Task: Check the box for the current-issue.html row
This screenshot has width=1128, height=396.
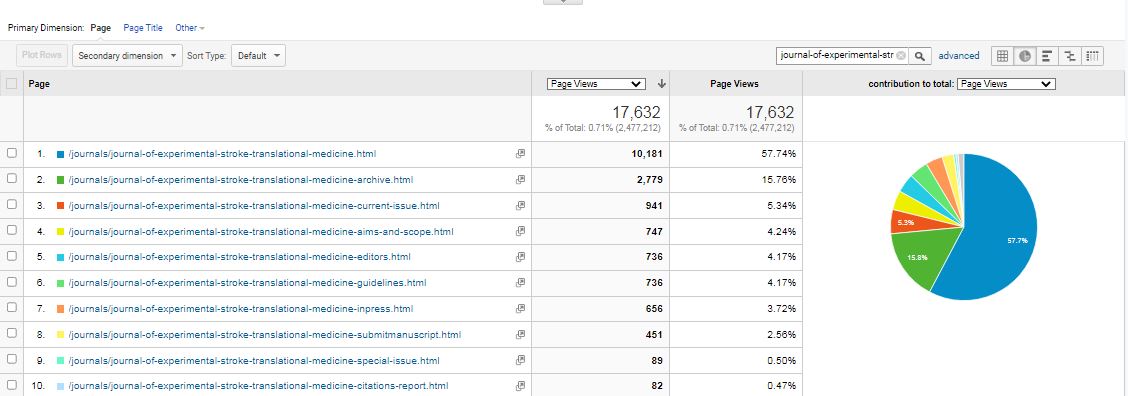Action: tap(12, 204)
